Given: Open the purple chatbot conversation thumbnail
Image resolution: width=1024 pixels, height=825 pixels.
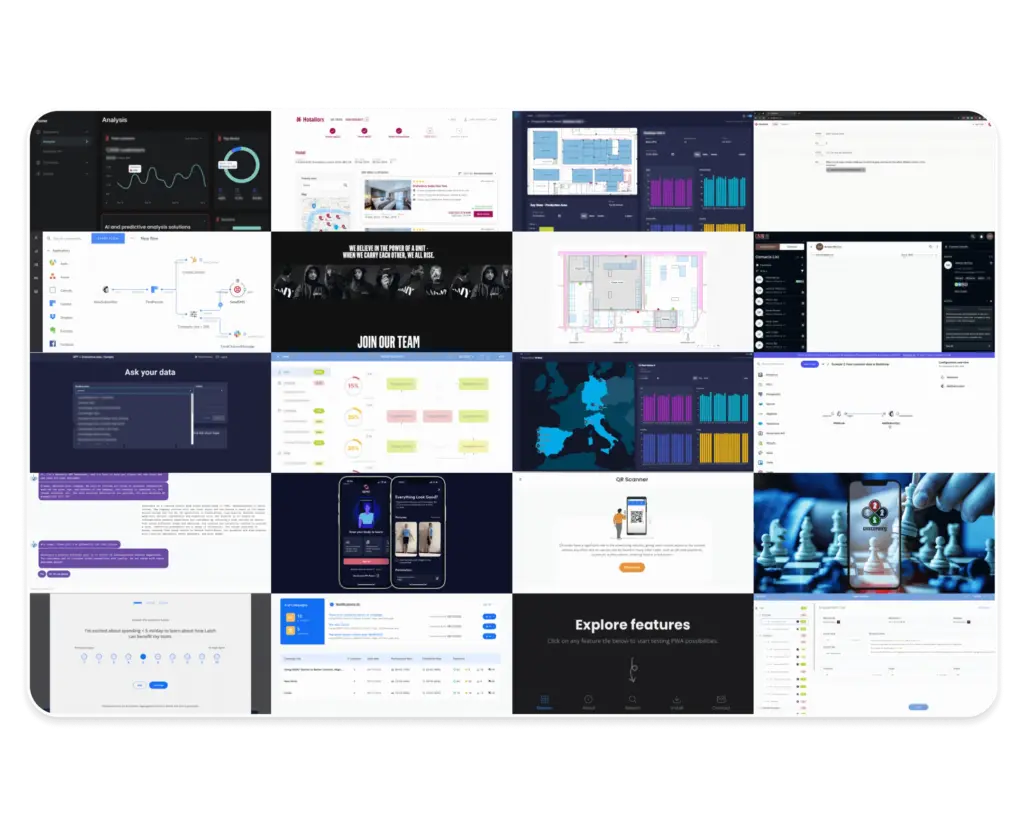Looking at the screenshot, I should click(x=150, y=533).
